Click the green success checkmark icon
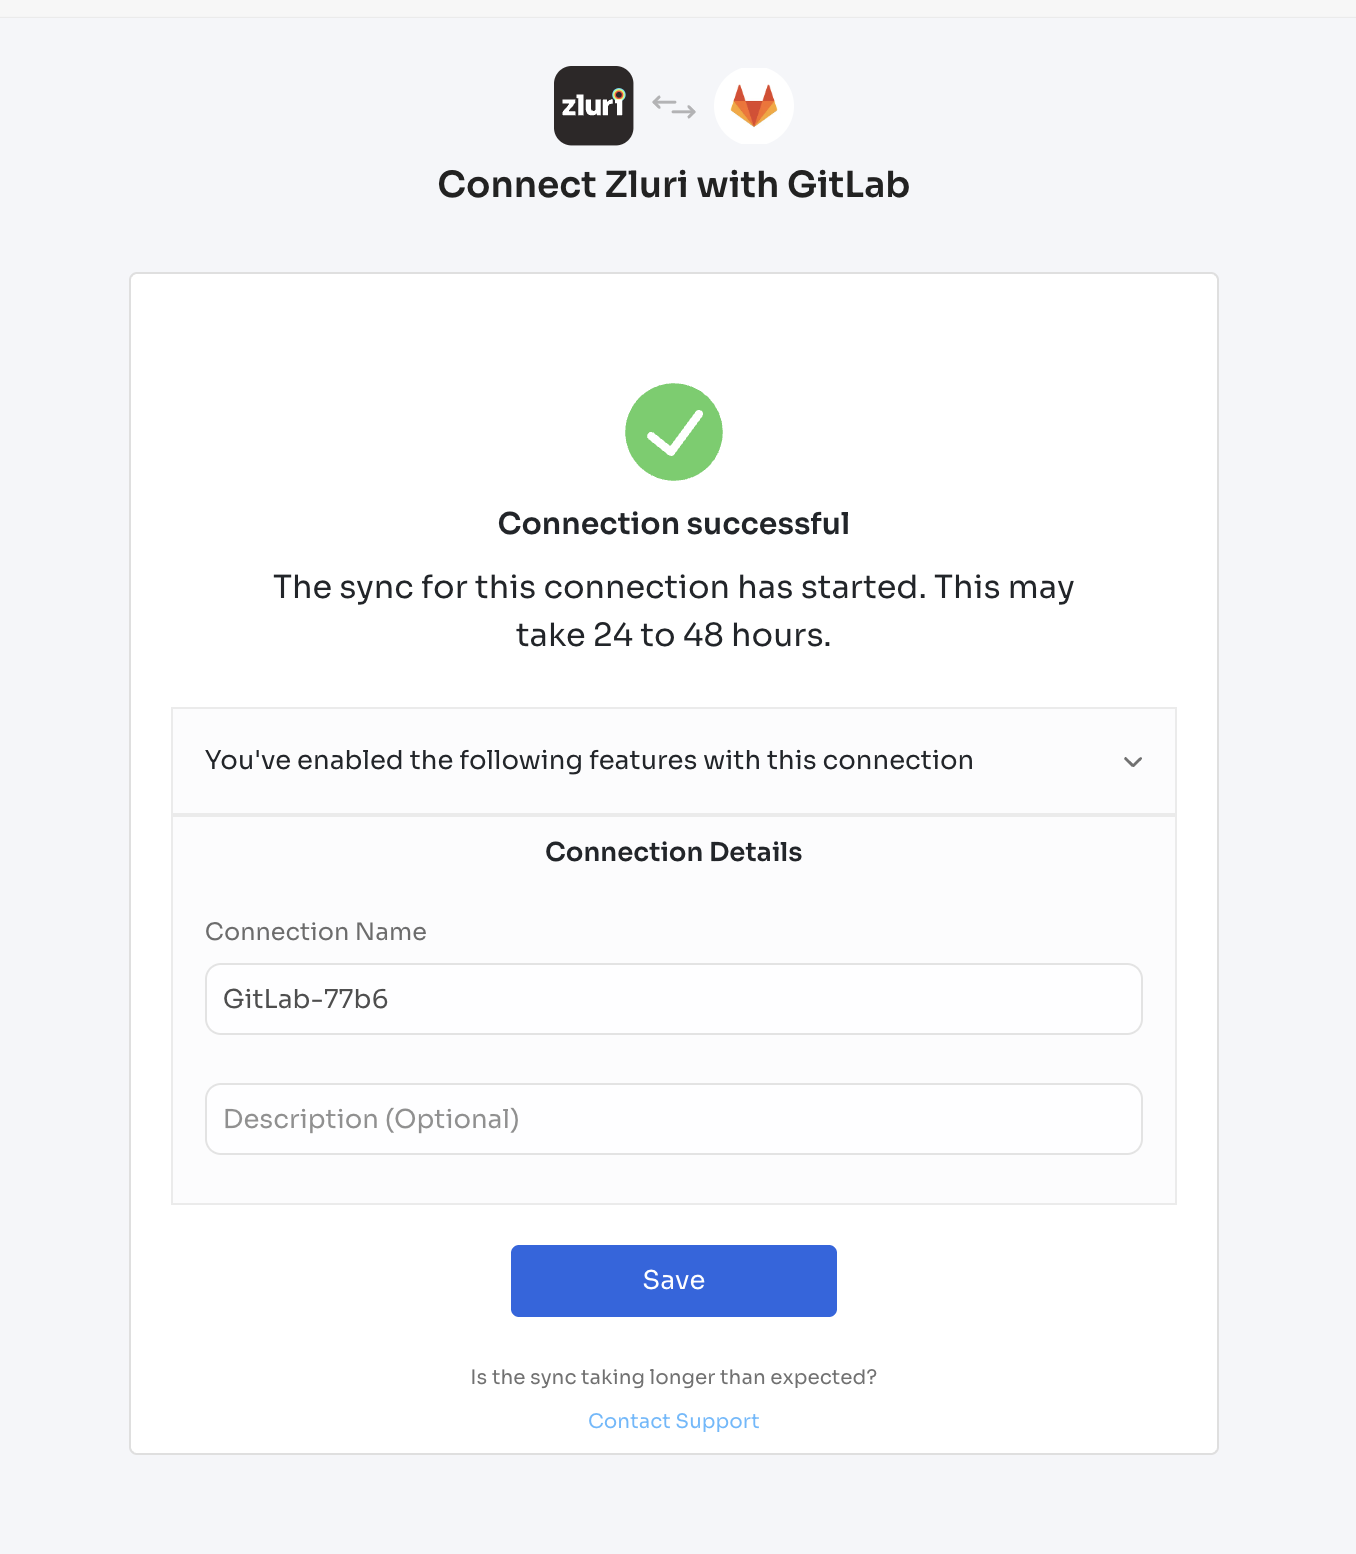The image size is (1356, 1554). tap(674, 432)
